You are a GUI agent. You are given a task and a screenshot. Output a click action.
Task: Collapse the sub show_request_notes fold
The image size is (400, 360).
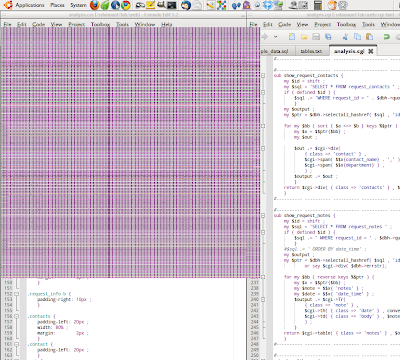click(x=263, y=216)
